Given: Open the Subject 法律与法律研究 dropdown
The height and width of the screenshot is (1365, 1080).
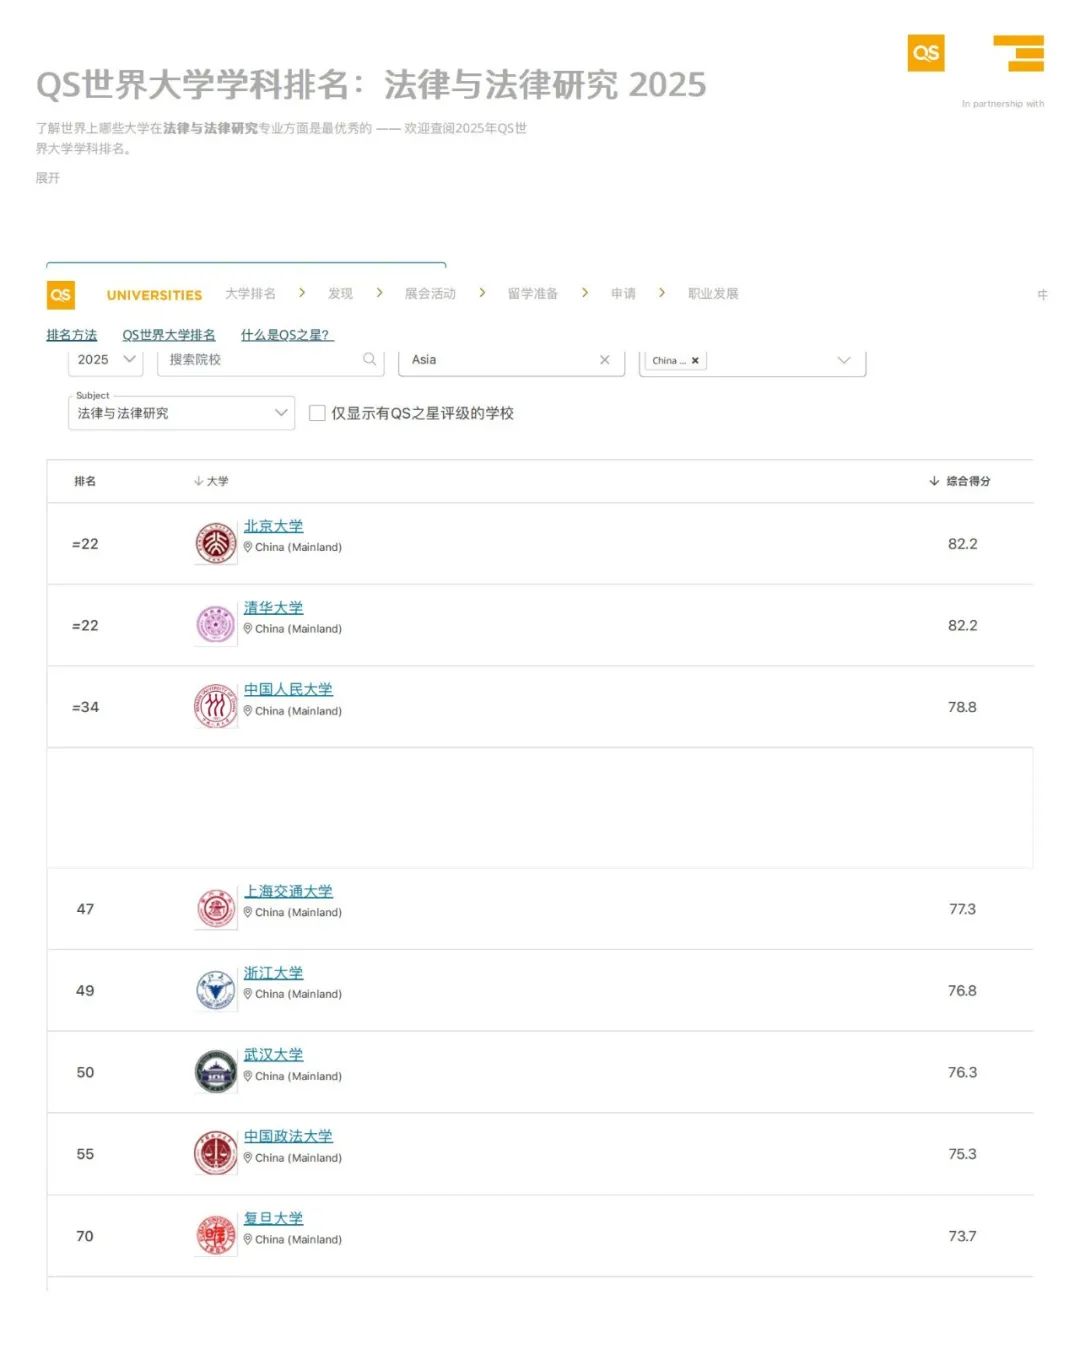Looking at the screenshot, I should click(x=181, y=413).
